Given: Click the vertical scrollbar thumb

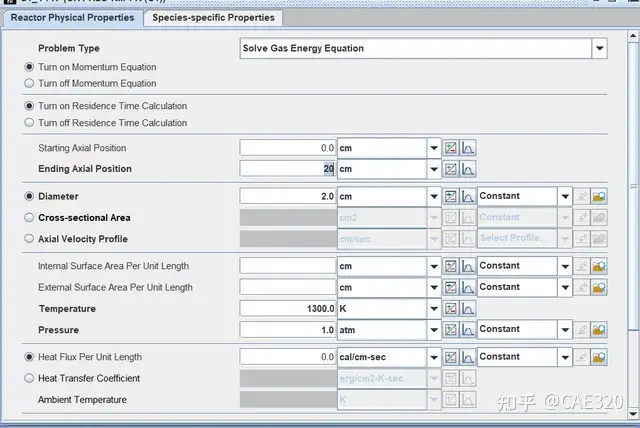Looking at the screenshot, I should point(633,186).
